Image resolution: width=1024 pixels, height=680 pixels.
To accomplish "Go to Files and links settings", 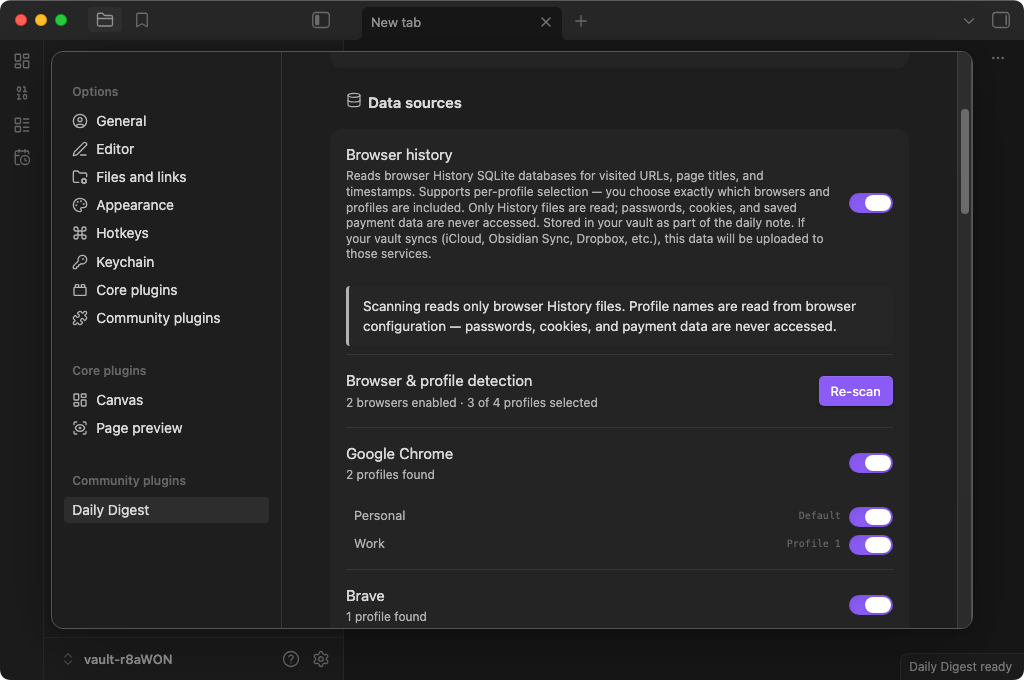I will 167,177.
